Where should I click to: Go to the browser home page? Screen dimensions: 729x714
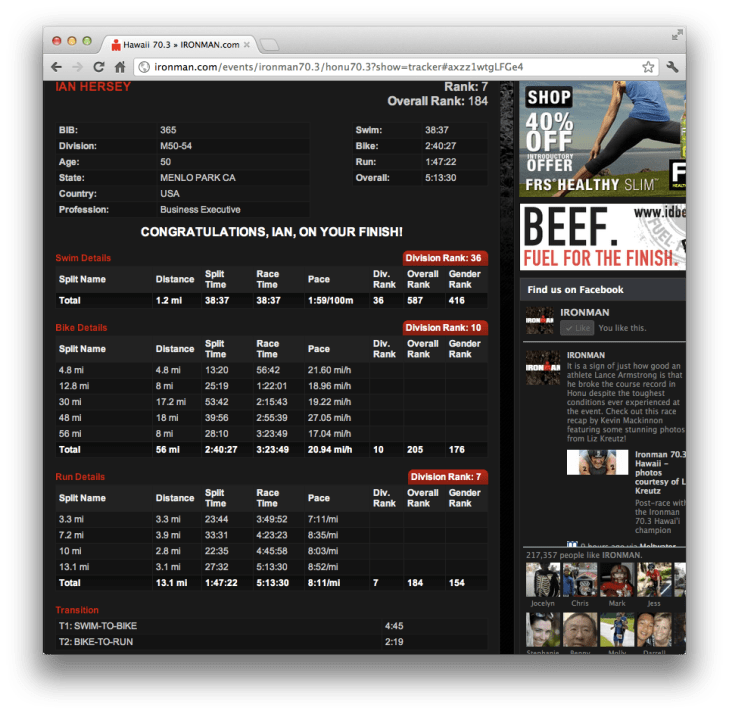[120, 67]
